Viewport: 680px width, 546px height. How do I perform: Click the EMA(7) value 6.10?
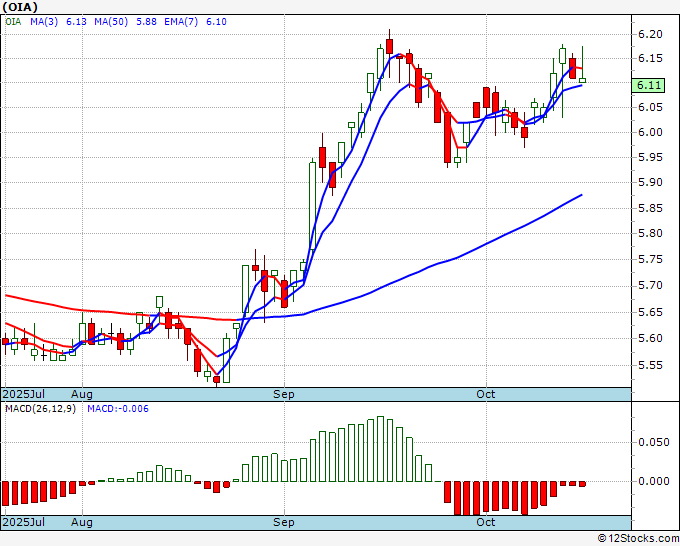pos(216,22)
